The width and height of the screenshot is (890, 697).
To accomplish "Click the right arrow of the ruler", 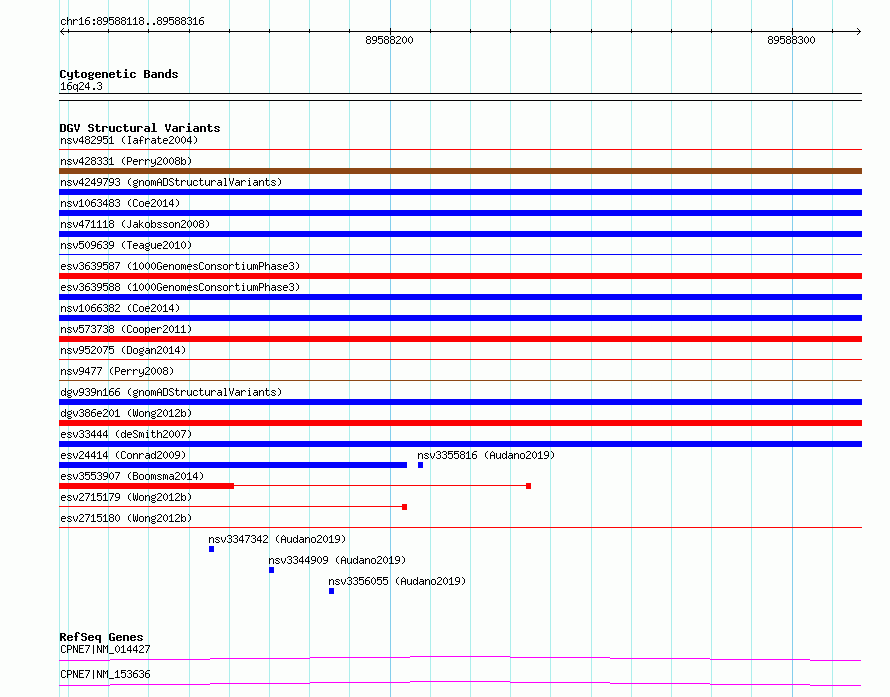I will pos(858,31).
